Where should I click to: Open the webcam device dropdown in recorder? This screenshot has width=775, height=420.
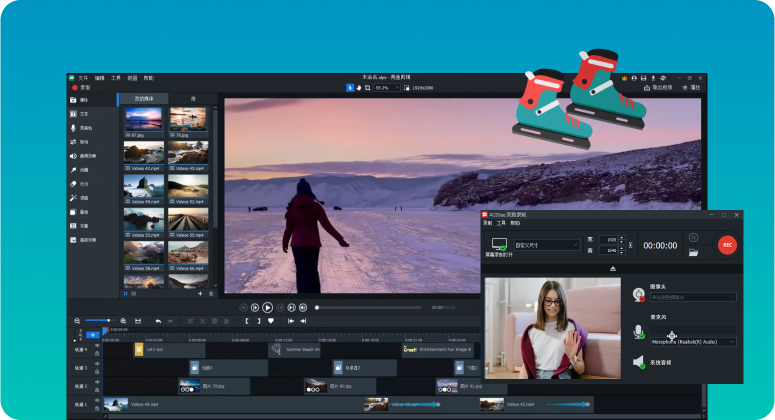click(693, 297)
